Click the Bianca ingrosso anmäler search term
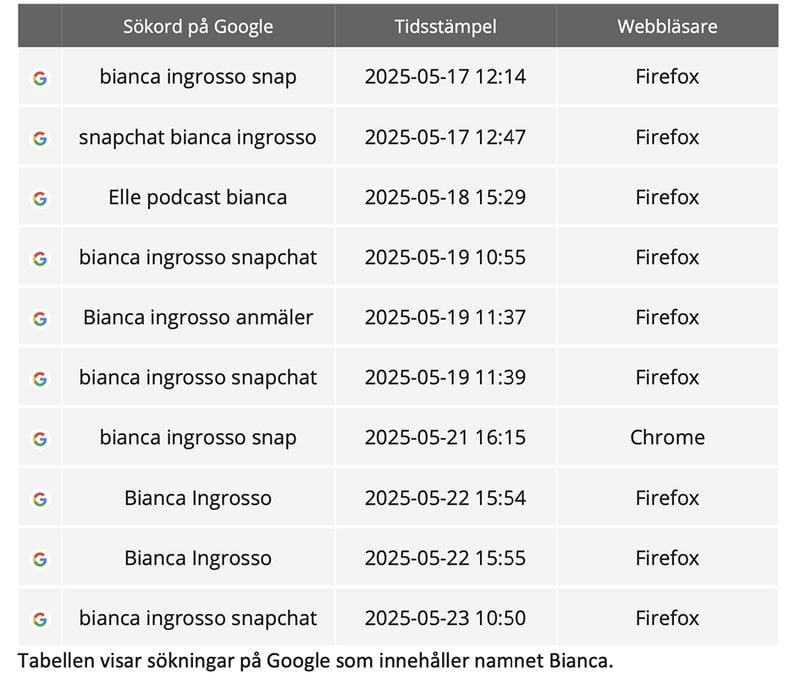 [198, 317]
